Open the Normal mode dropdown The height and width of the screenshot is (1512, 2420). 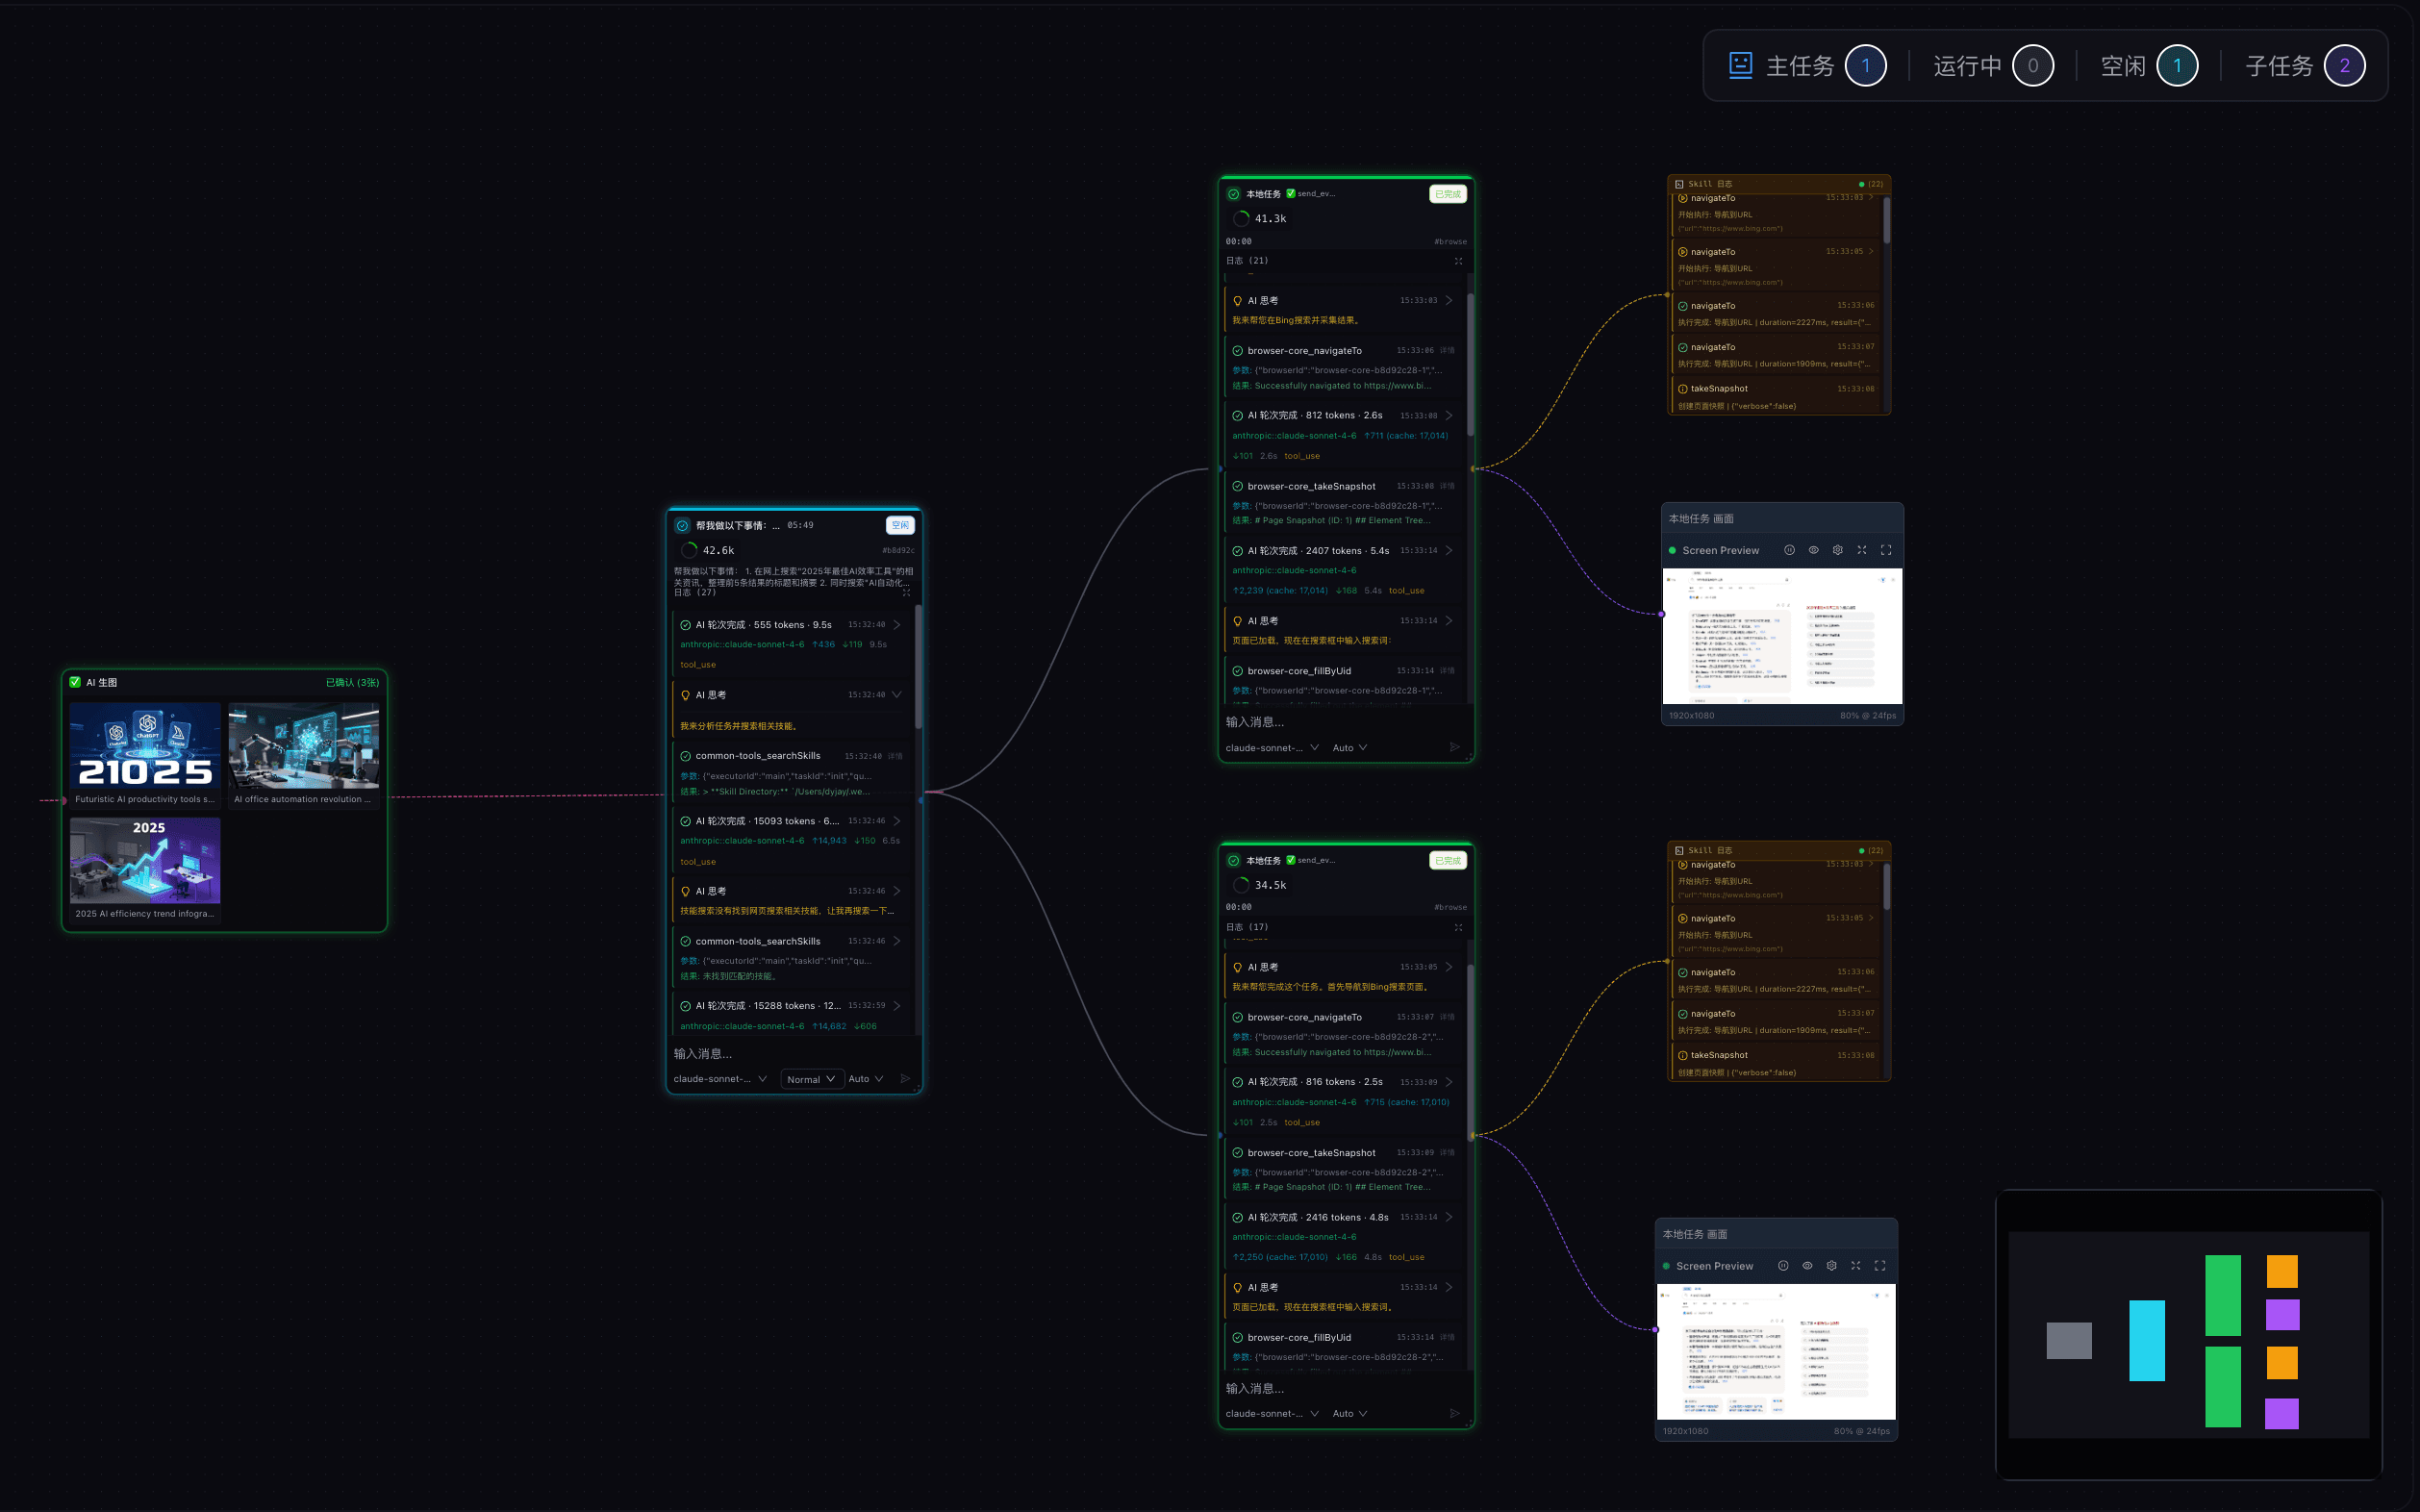(x=810, y=1079)
